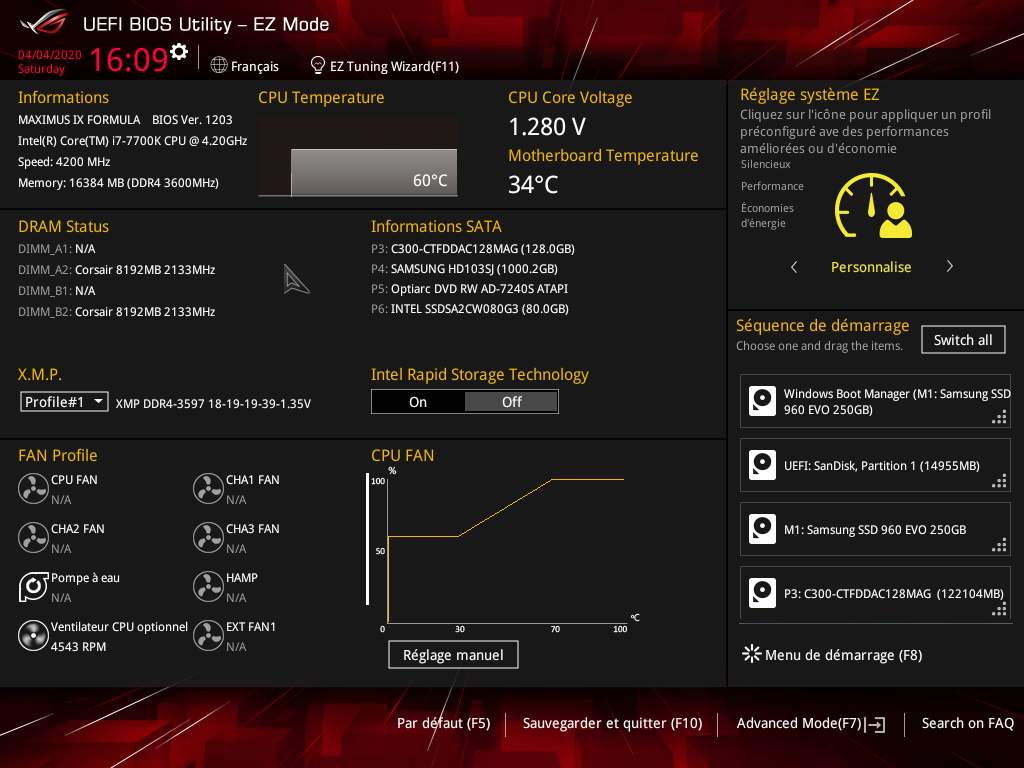Click the CHA3 FAN fan icon

(x=208, y=537)
